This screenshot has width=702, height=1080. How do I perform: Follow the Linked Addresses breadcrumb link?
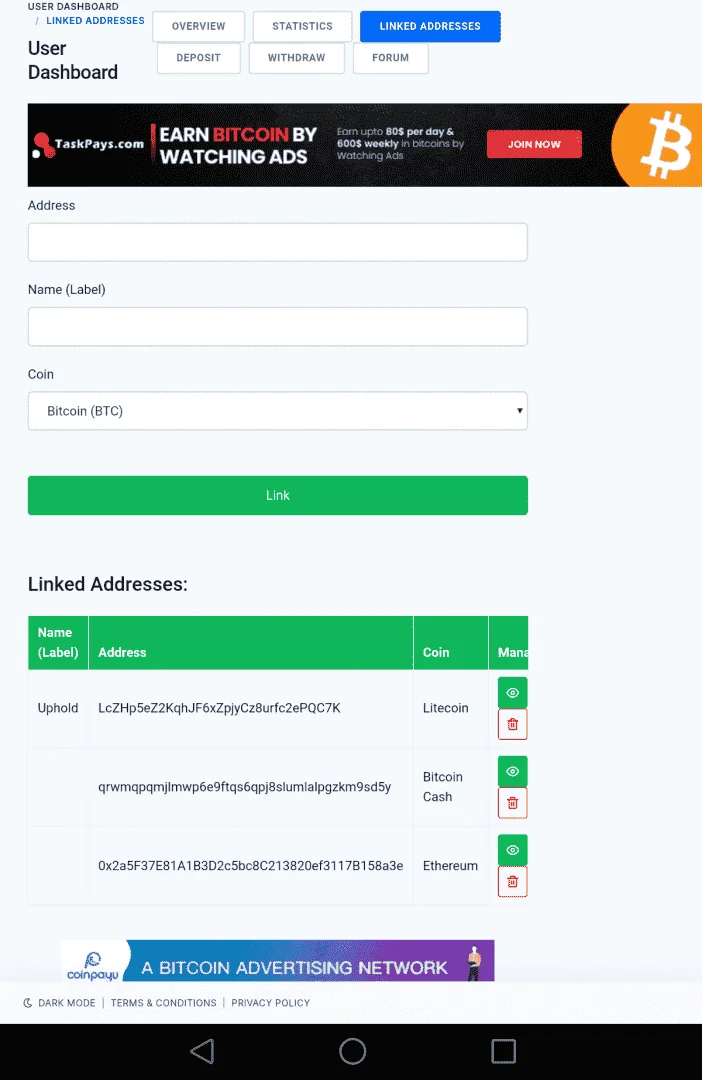(95, 21)
